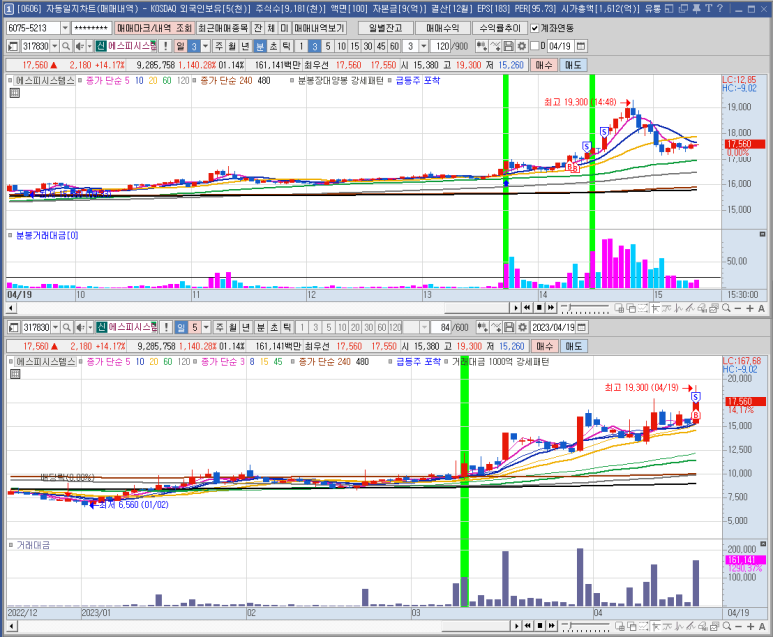Zoom out the lower chart with minus icon
The width and height of the screenshot is (773, 637).
738,626
